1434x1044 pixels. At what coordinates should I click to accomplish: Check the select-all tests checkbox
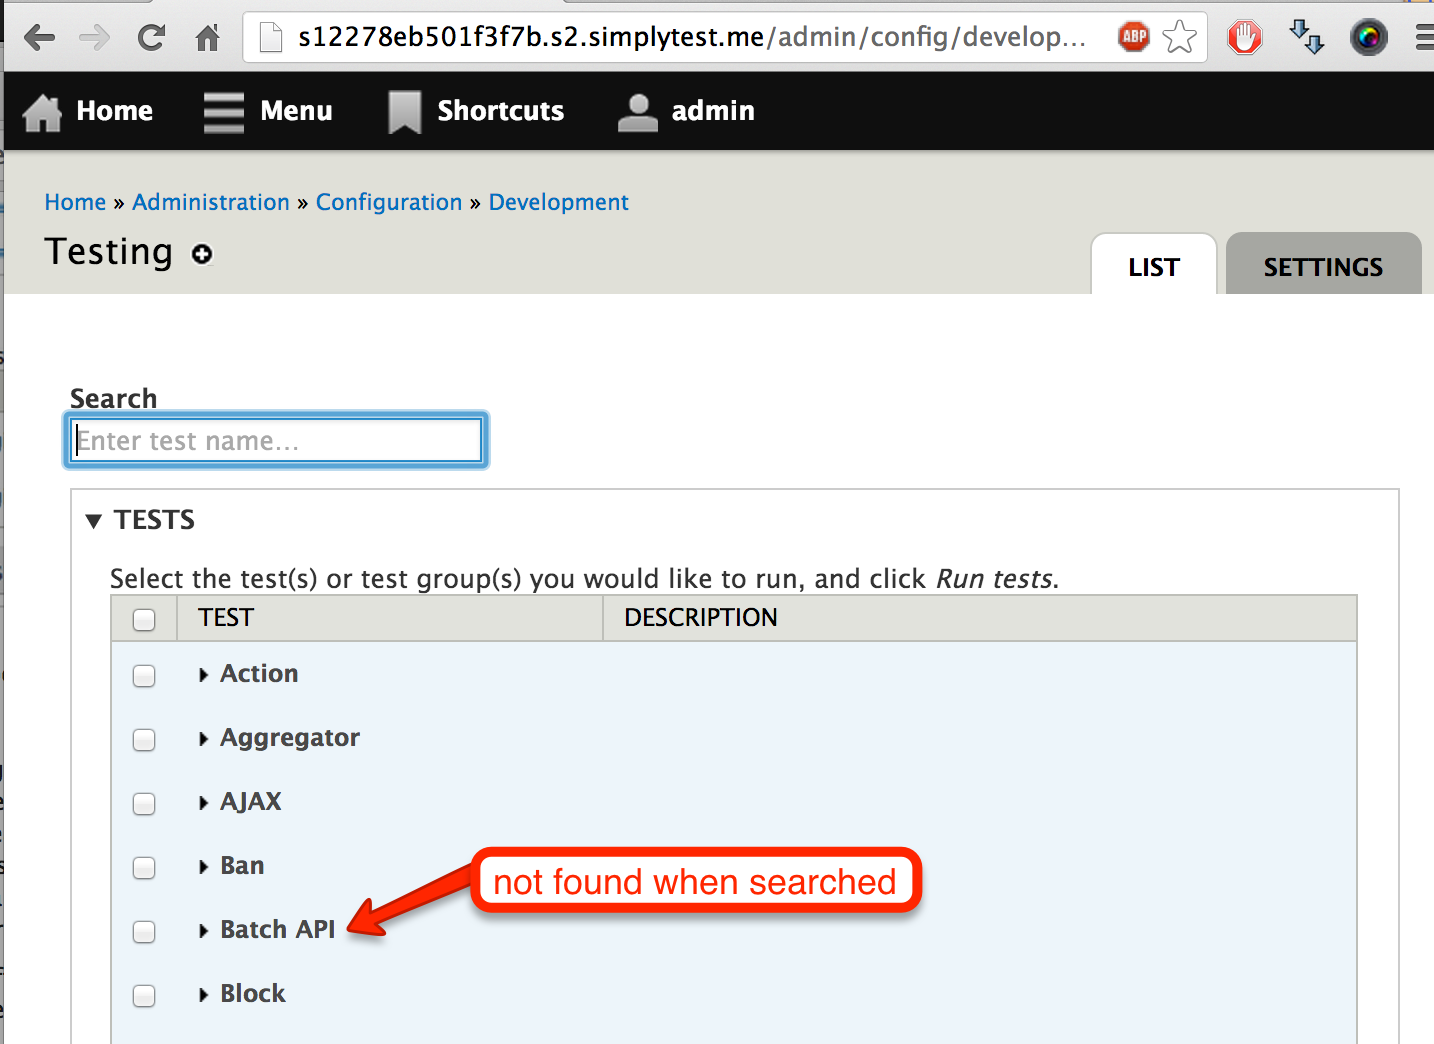[x=143, y=619]
